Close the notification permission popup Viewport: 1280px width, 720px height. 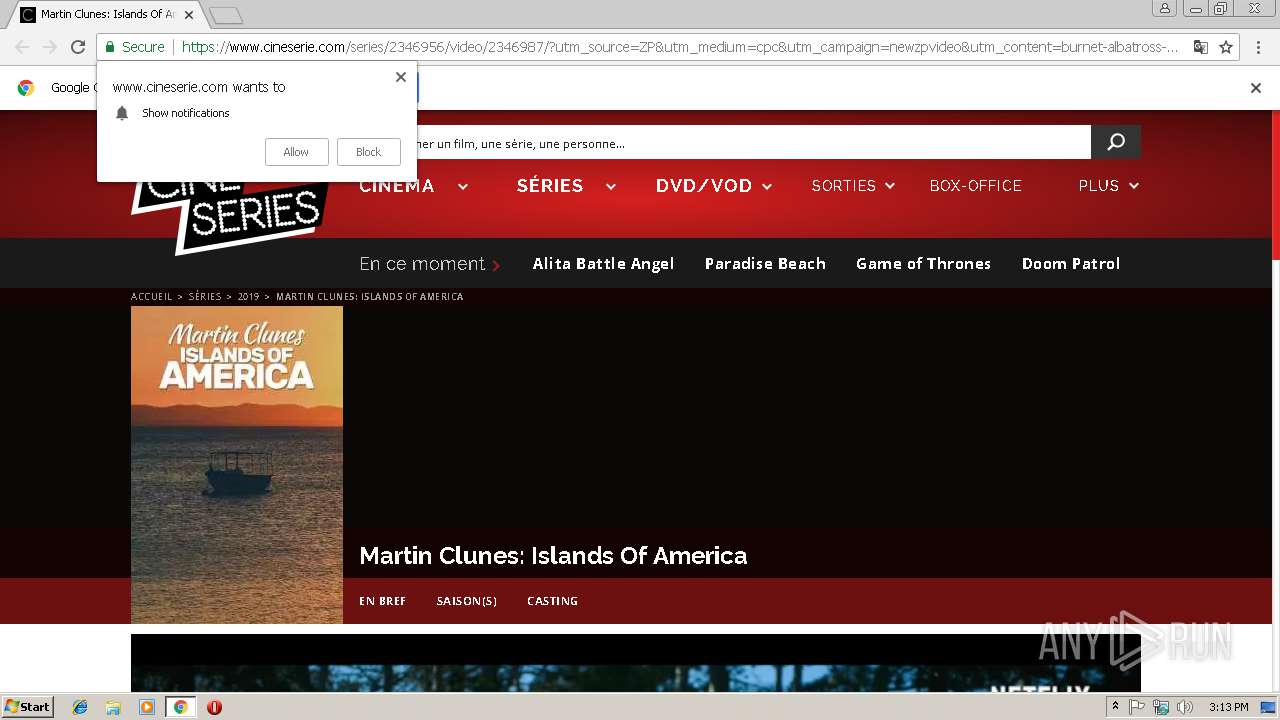pos(401,77)
